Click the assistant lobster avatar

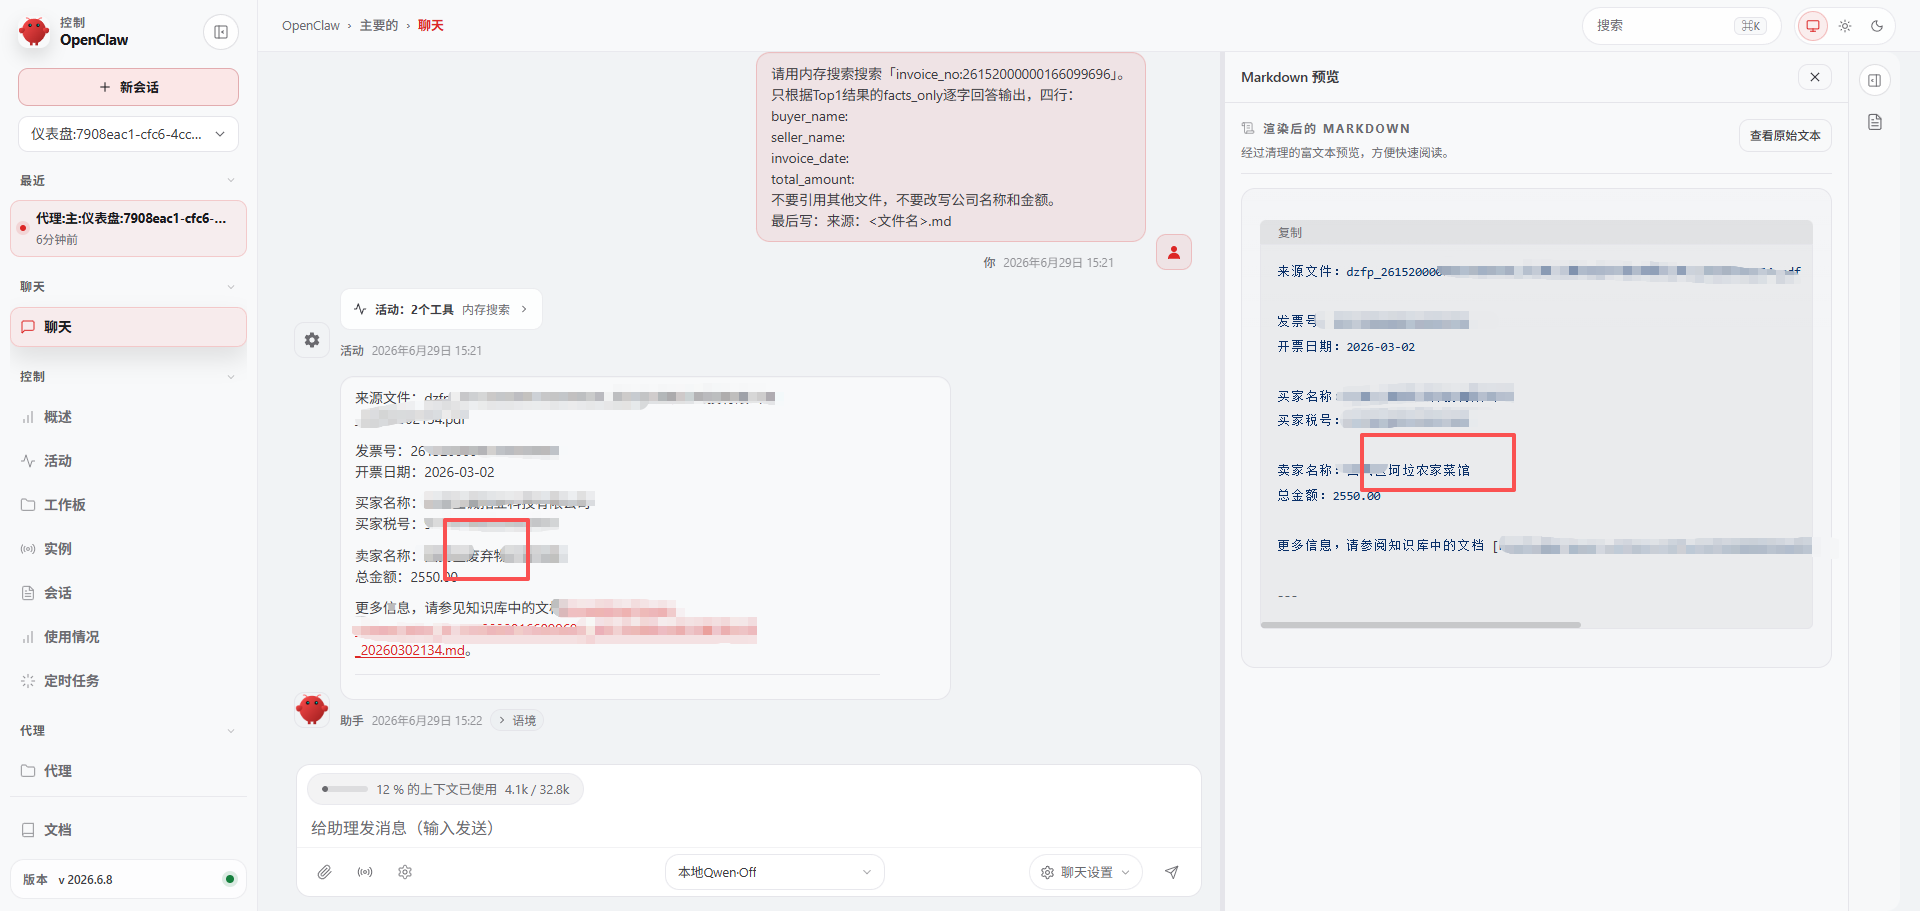[312, 709]
